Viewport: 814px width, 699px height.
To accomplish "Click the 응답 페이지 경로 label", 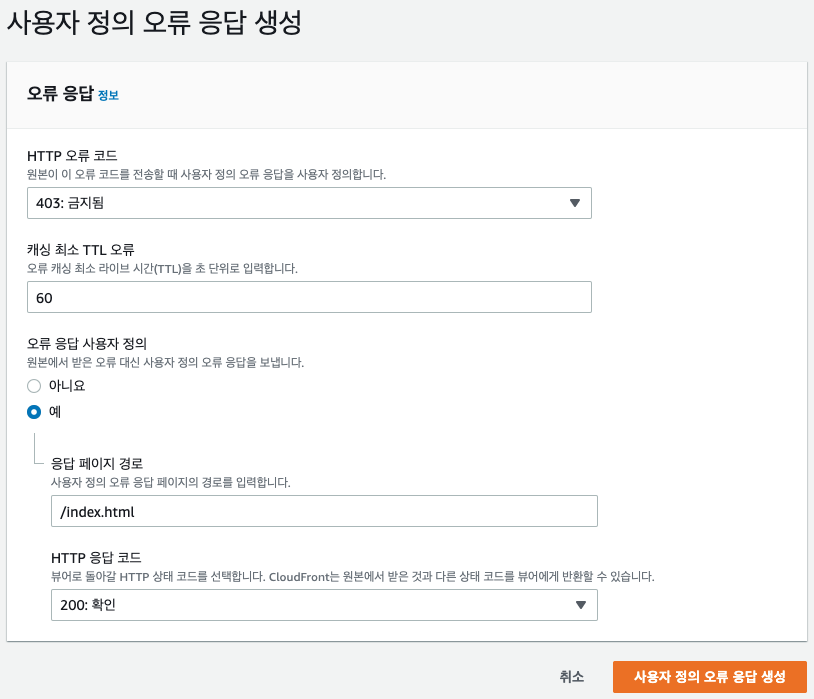I will tap(97, 463).
